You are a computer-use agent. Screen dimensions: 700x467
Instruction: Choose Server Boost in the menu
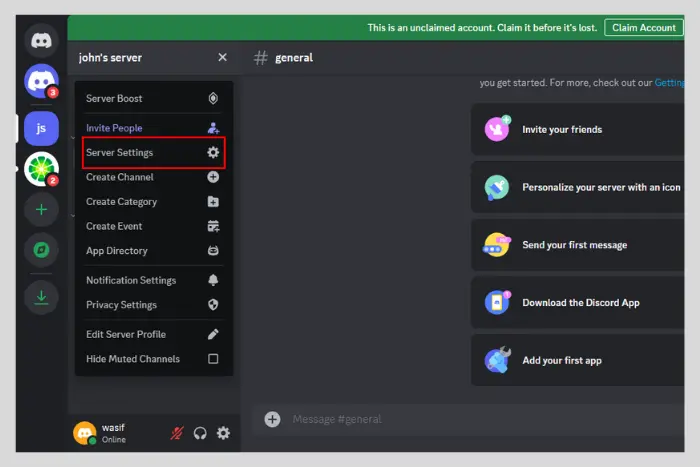[x=154, y=98]
